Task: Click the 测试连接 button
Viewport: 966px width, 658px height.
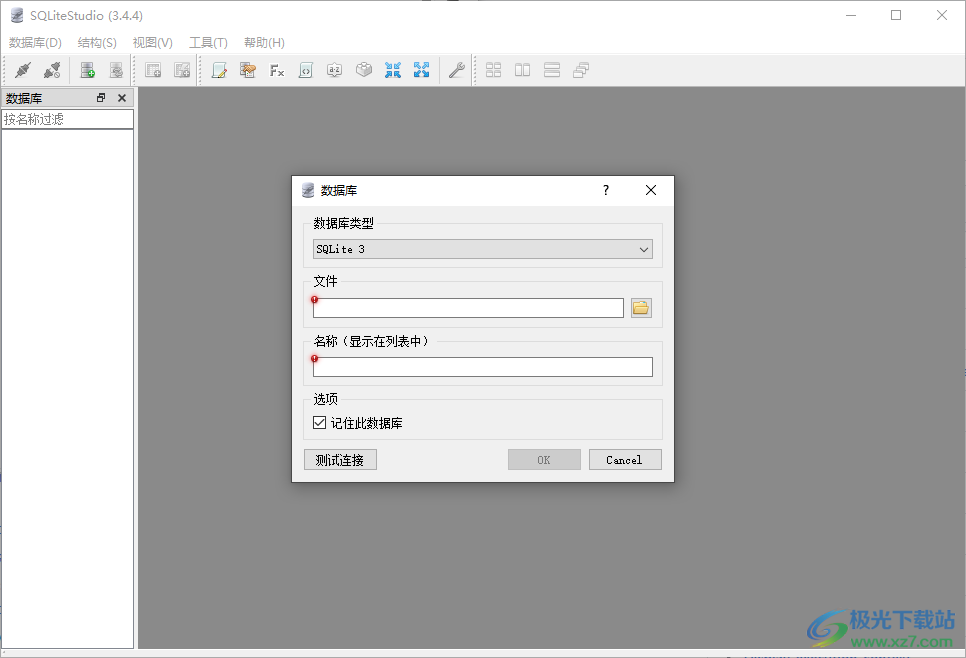Action: [340, 459]
